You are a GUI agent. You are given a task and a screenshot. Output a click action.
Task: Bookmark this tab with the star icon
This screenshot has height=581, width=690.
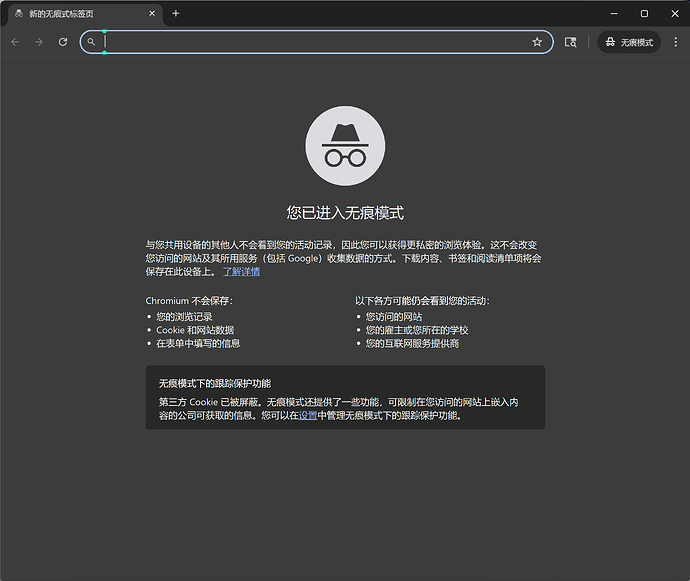coord(537,42)
